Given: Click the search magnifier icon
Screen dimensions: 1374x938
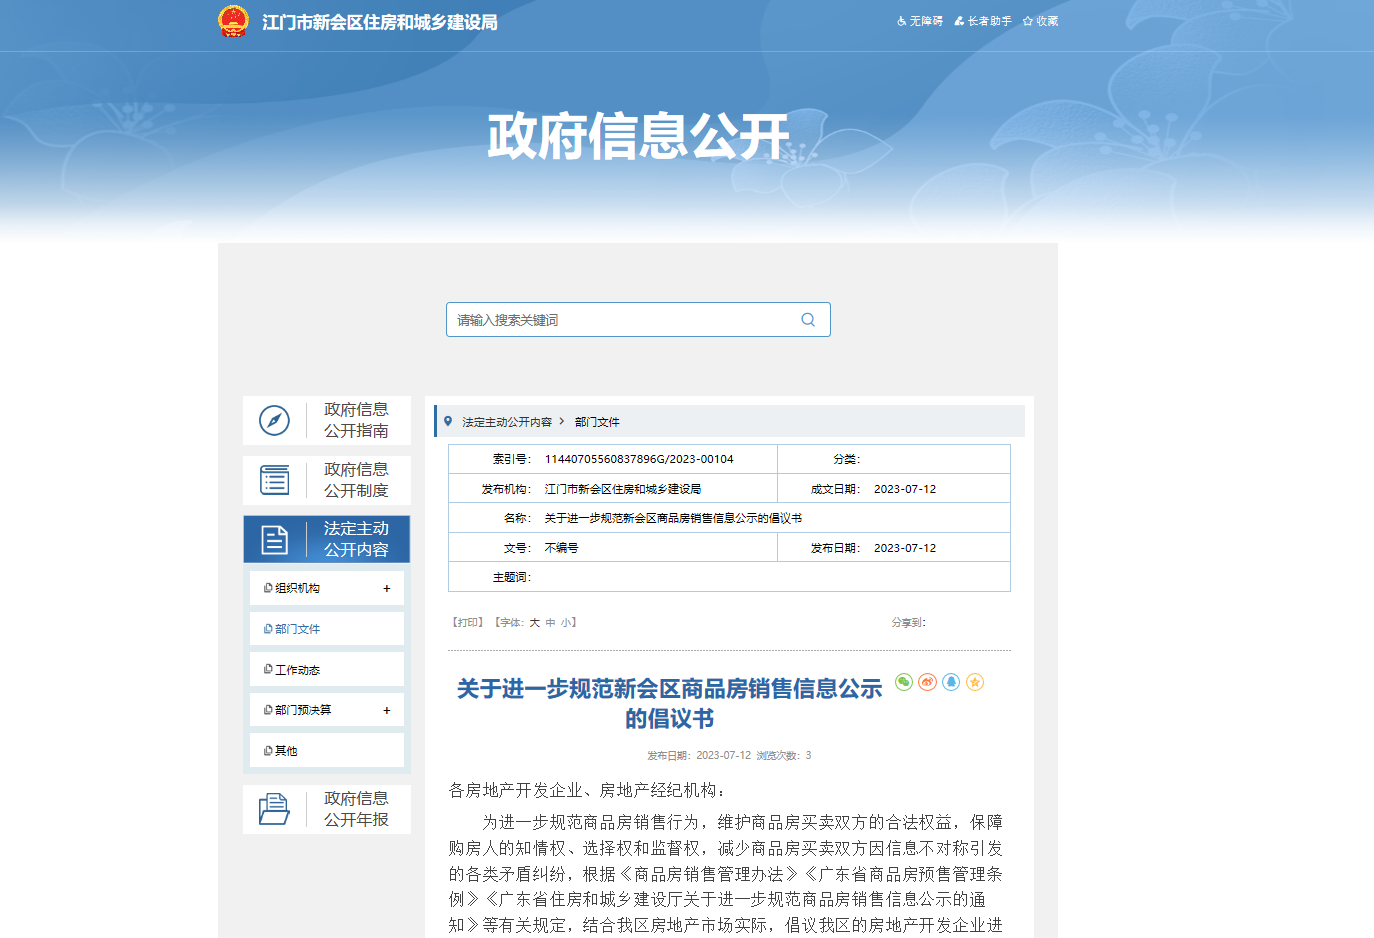Looking at the screenshot, I should click(808, 320).
